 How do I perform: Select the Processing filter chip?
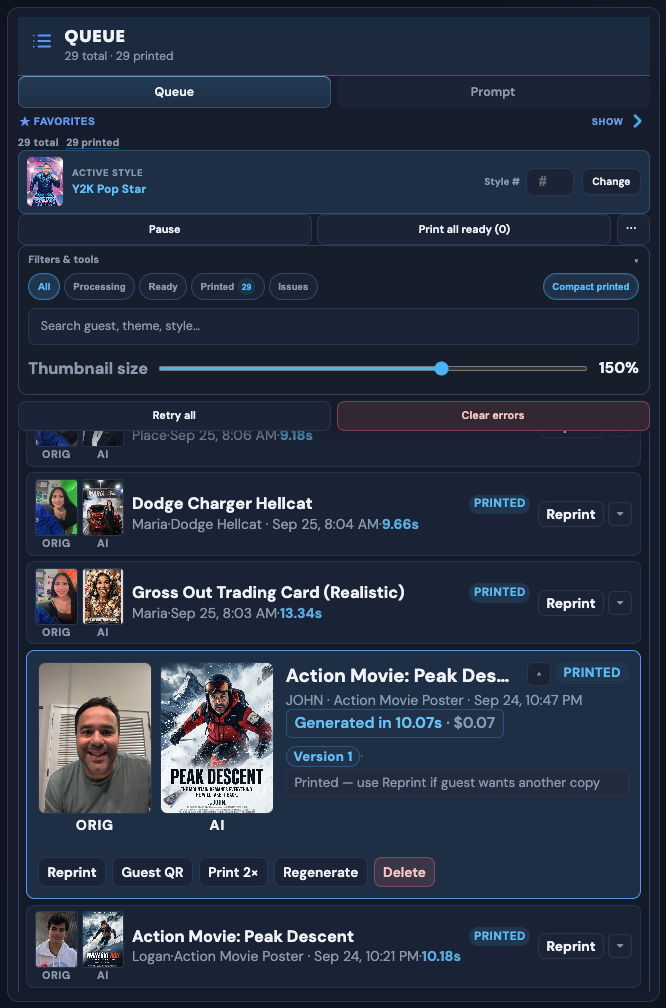coord(99,287)
